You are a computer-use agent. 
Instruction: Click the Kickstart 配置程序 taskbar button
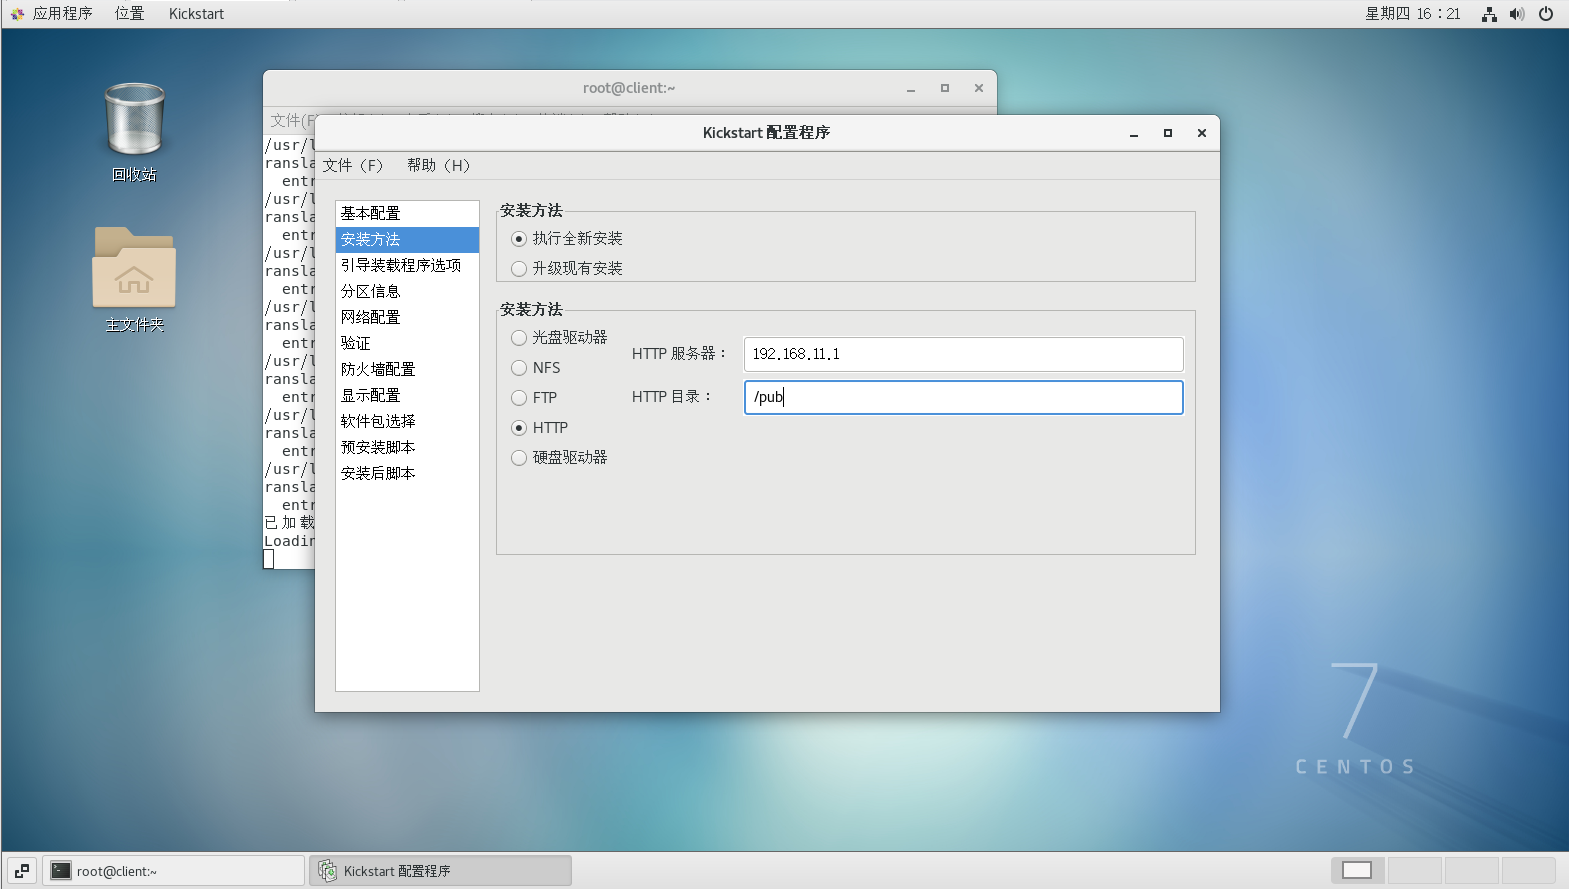pyautogui.click(x=440, y=871)
